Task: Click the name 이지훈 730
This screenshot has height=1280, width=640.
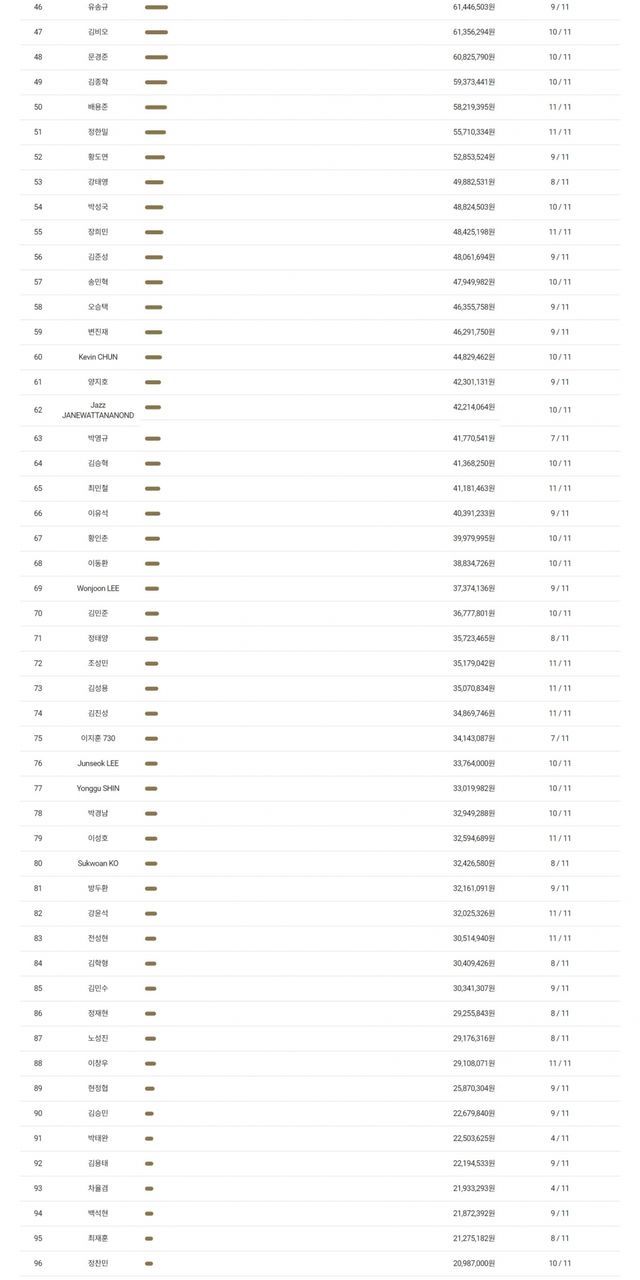Action: tap(98, 738)
